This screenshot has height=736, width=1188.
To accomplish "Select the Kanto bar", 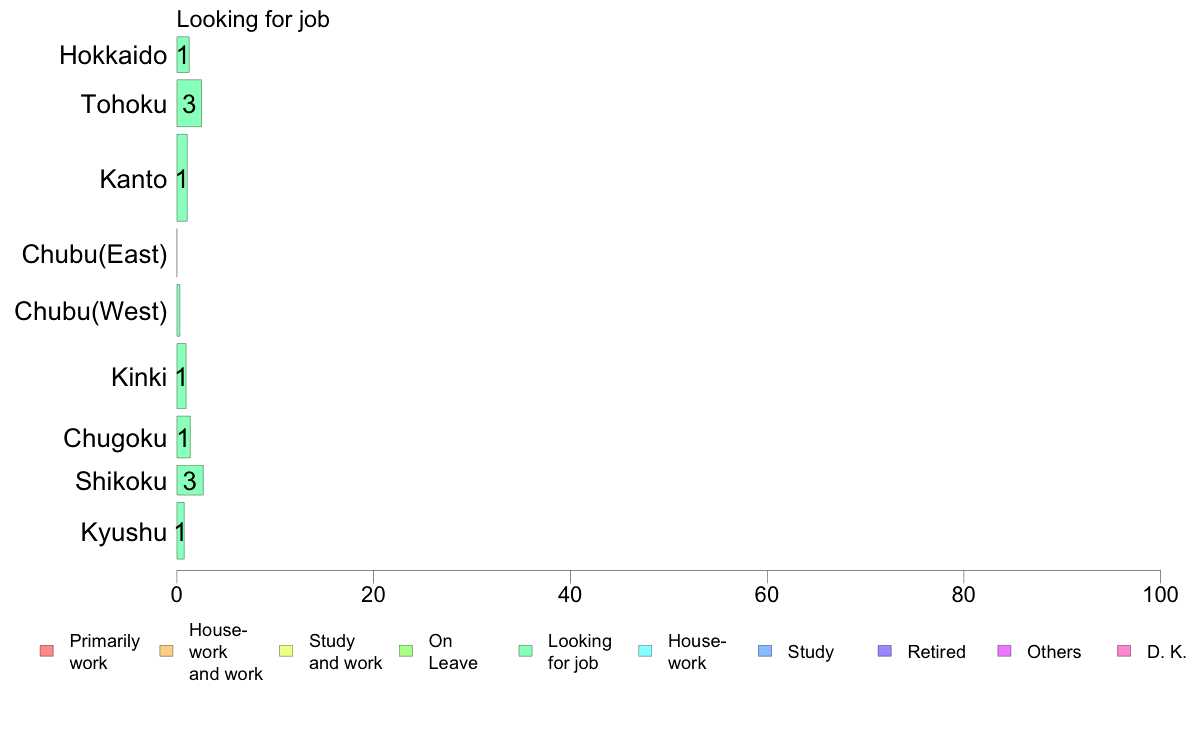I will pos(182,178).
